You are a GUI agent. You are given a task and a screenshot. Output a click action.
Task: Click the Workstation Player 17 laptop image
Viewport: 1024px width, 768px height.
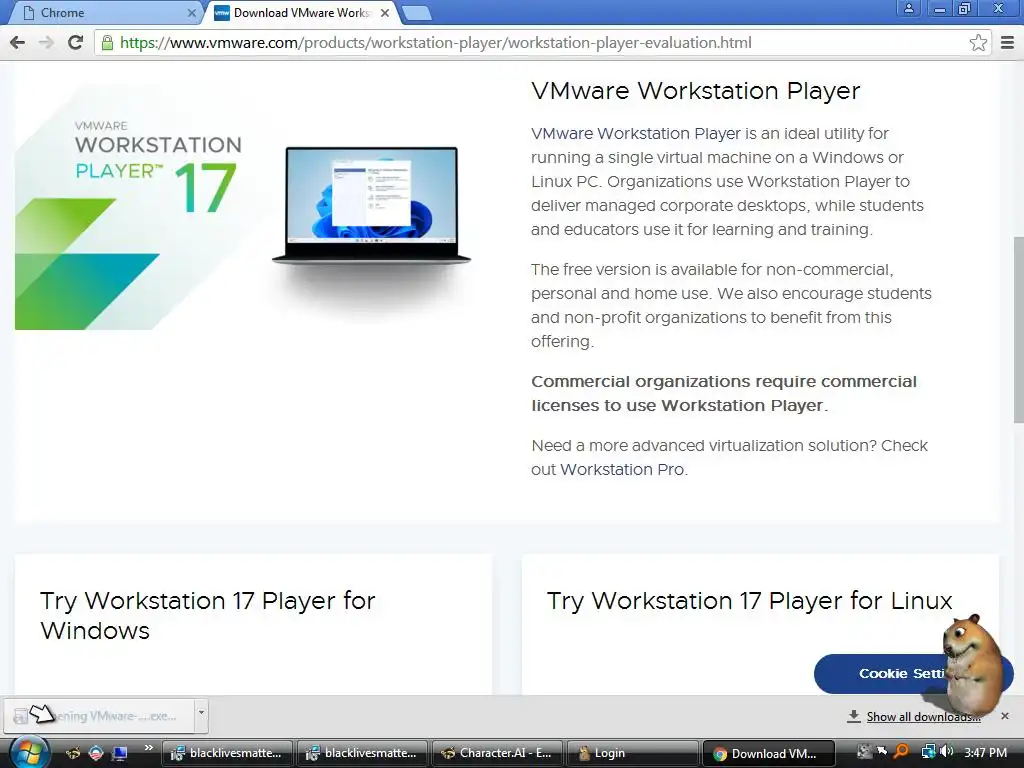(371, 204)
